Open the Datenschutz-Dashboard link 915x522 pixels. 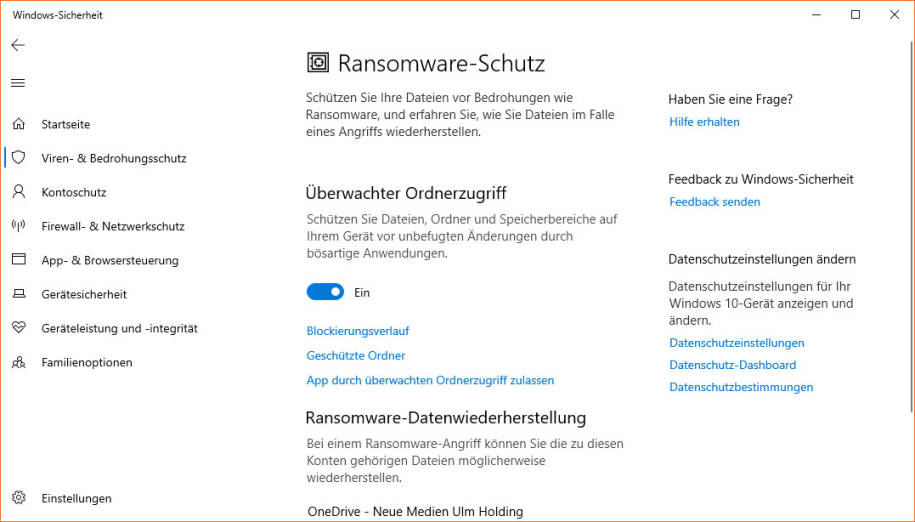coord(732,365)
